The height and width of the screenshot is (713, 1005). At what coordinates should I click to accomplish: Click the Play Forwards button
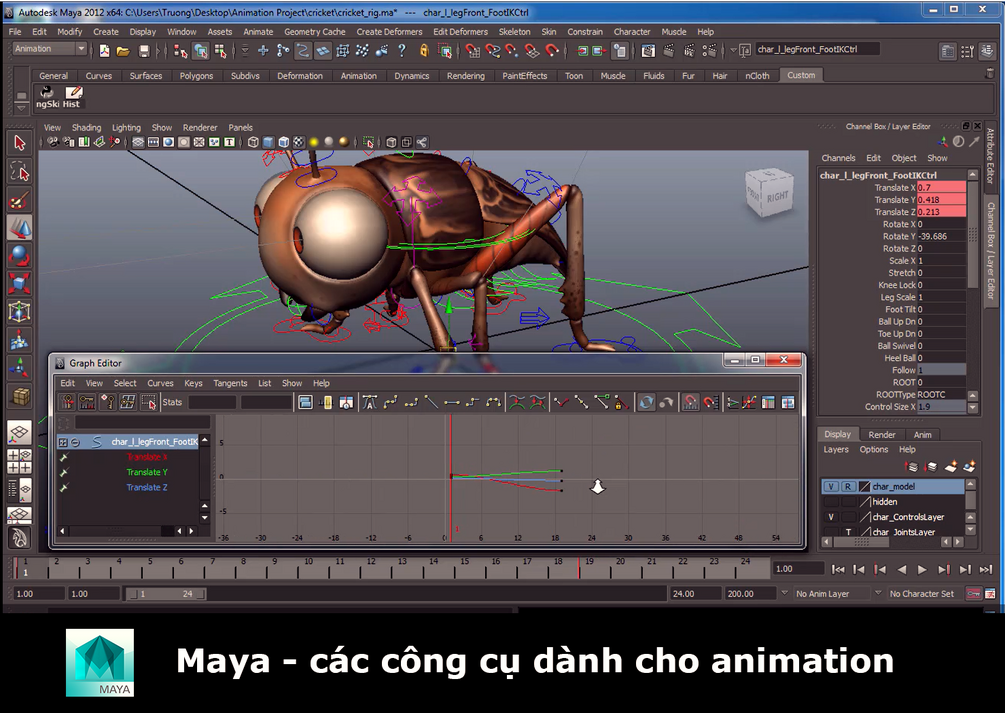(x=922, y=569)
